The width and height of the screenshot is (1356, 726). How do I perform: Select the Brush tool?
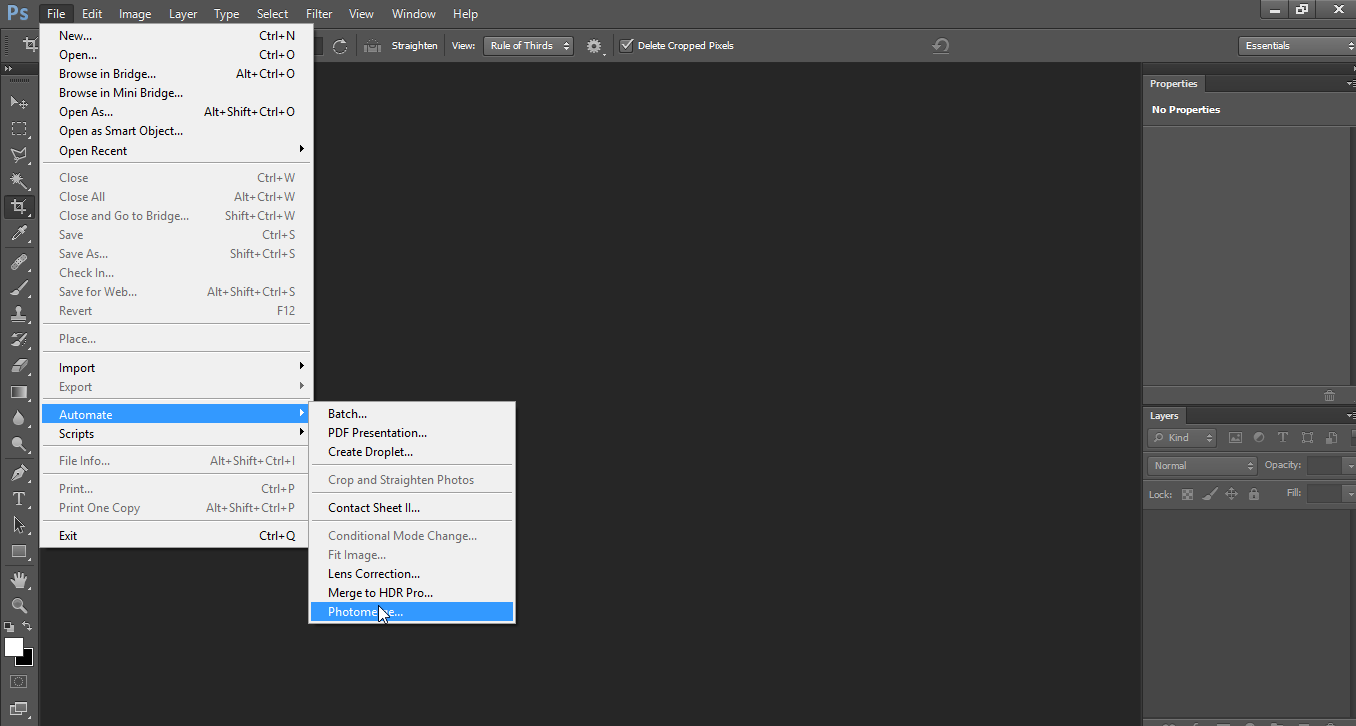(19, 289)
